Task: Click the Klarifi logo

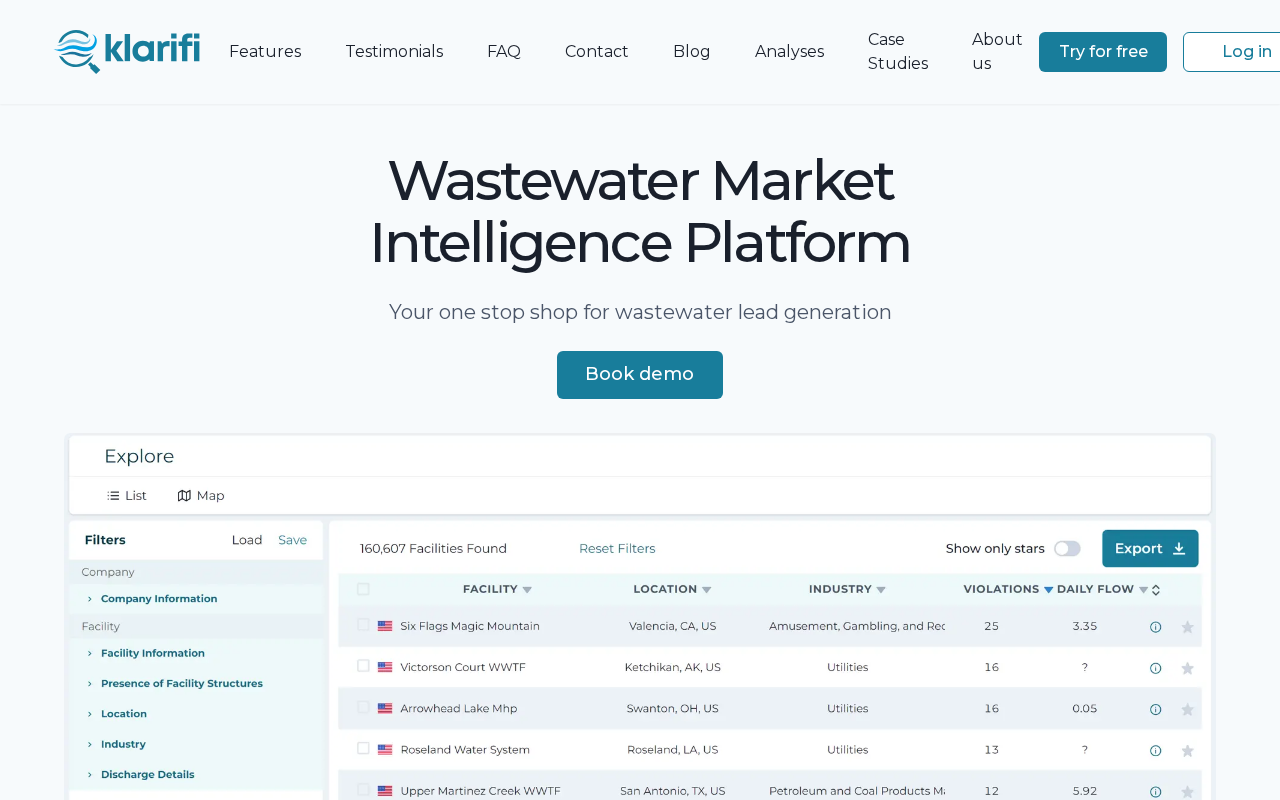Action: click(x=127, y=51)
